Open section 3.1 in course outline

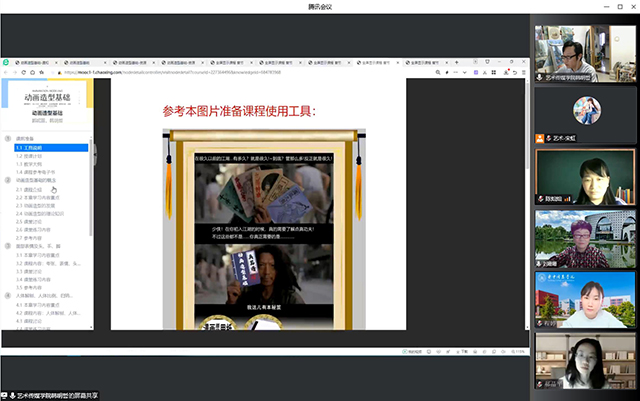point(38,255)
